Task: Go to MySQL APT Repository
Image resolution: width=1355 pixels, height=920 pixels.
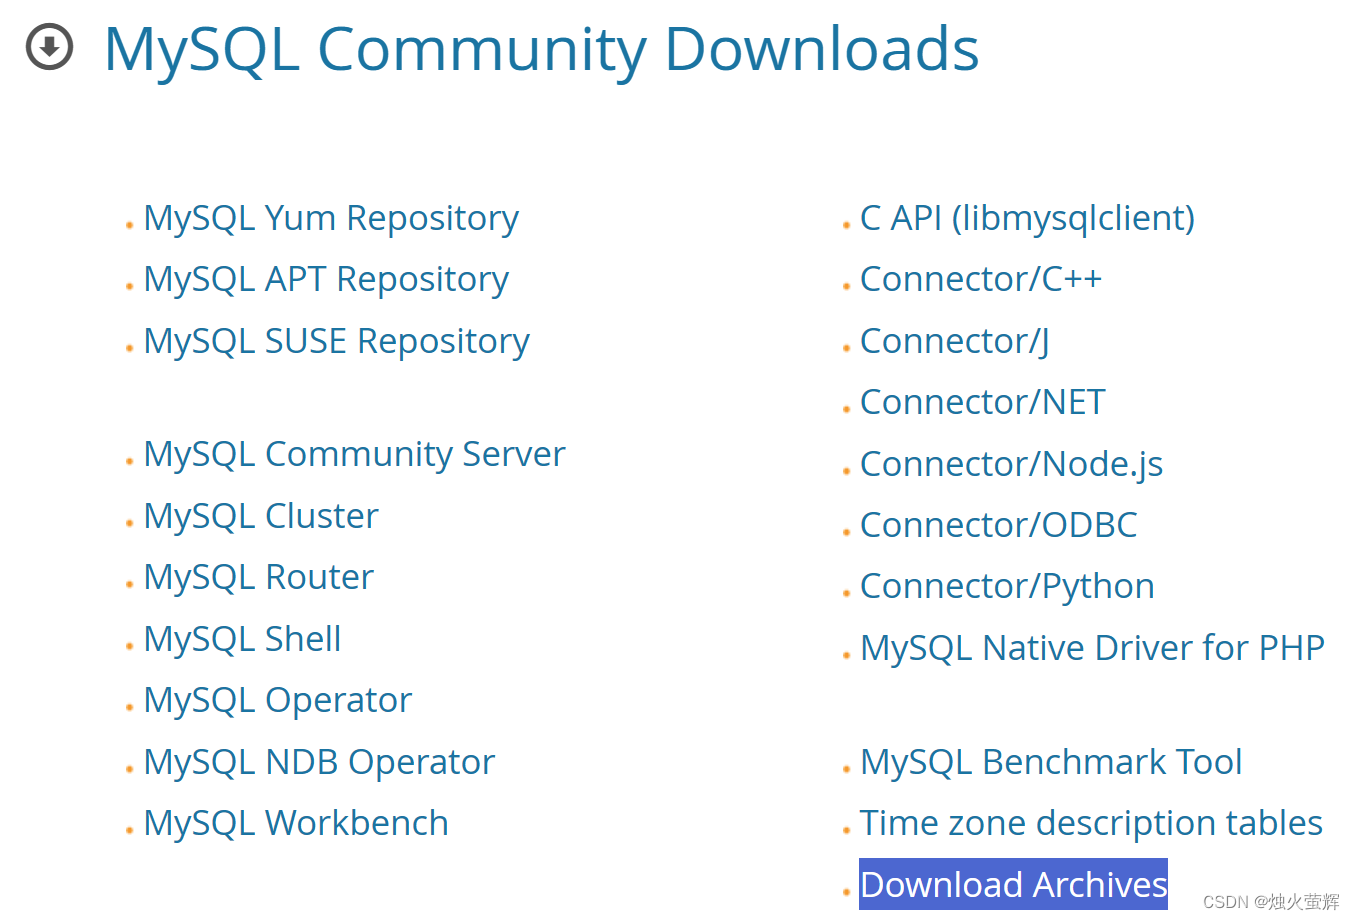Action: coord(326,279)
